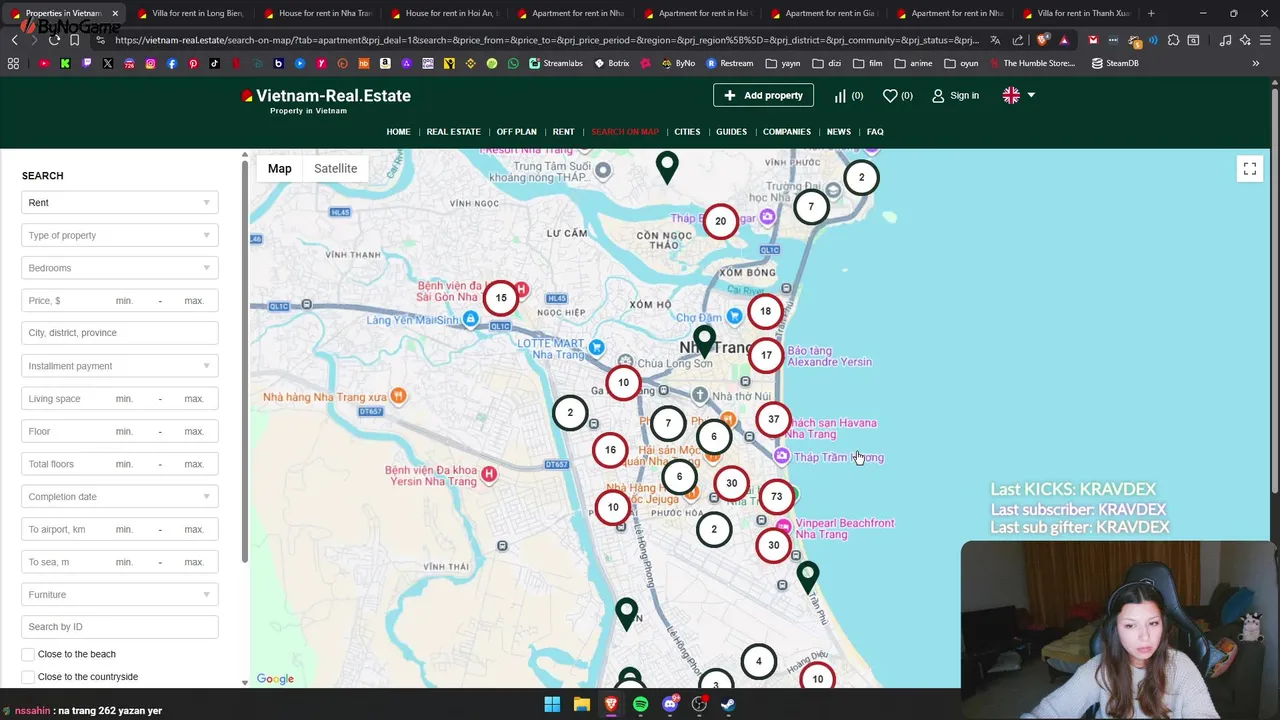1280x720 pixels.
Task: Enable the Close to the beach checkbox
Action: [28, 654]
